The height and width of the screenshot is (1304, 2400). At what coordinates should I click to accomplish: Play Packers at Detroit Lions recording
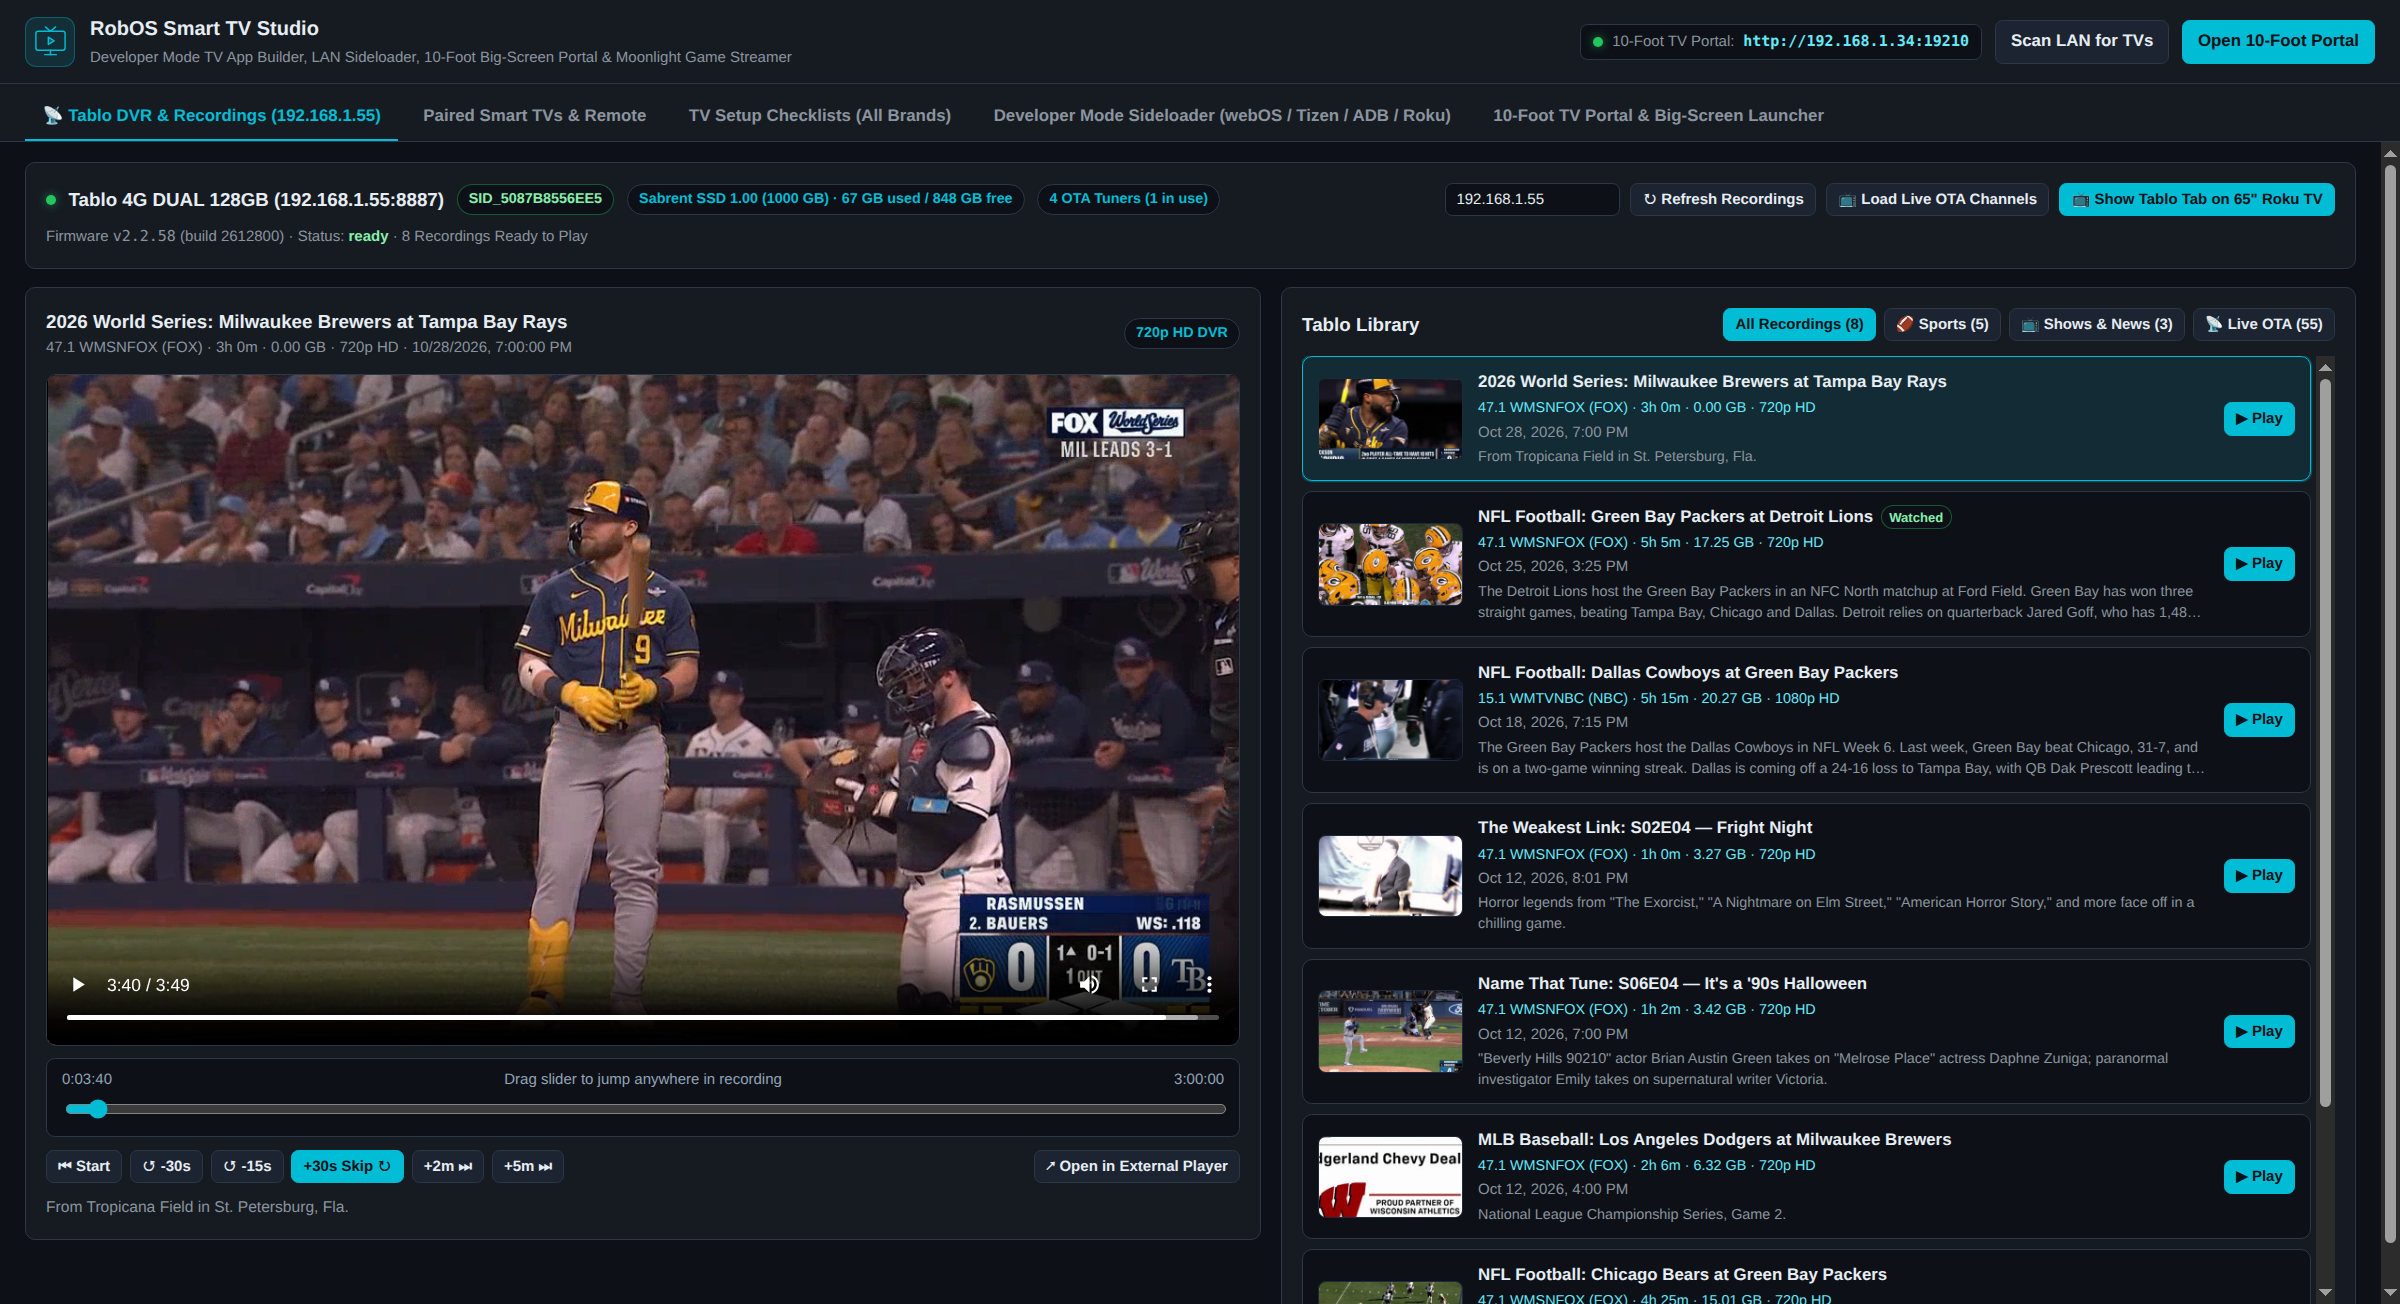pyautogui.click(x=2259, y=564)
